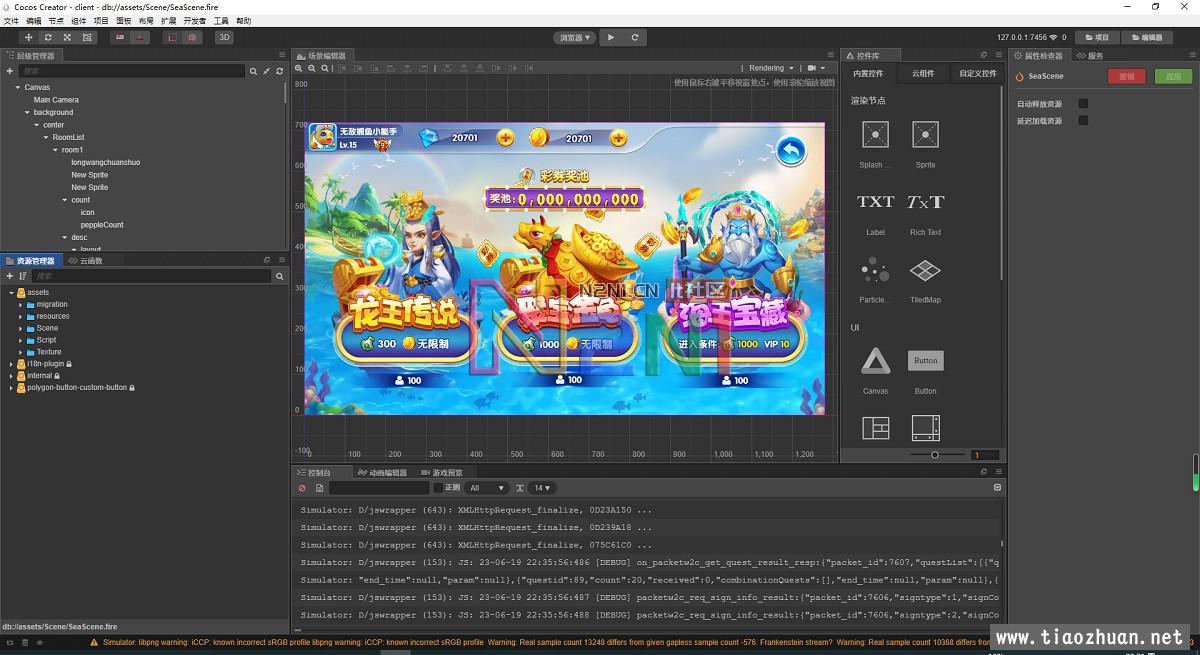The width and height of the screenshot is (1200, 655).
Task: Collapse the assets root folder
Action: pyautogui.click(x=11, y=292)
